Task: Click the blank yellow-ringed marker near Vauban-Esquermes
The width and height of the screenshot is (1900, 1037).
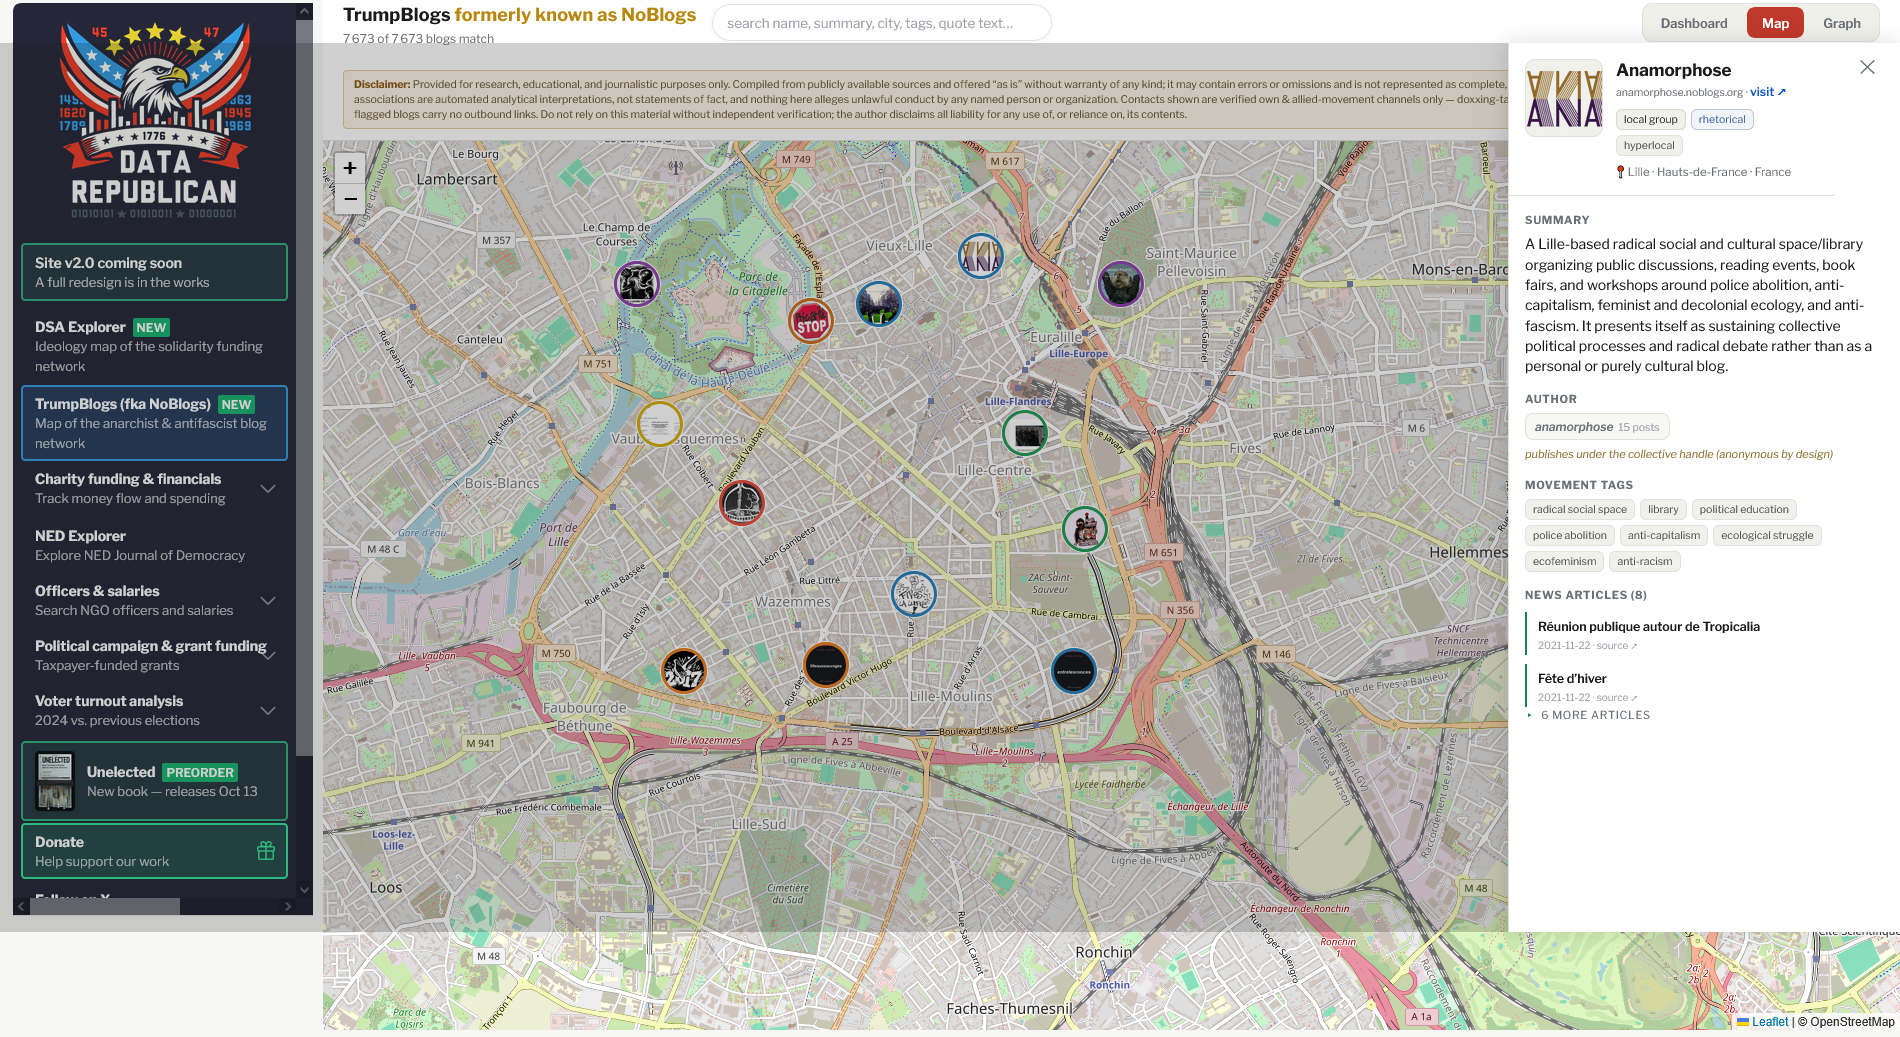Action: pyautogui.click(x=660, y=423)
